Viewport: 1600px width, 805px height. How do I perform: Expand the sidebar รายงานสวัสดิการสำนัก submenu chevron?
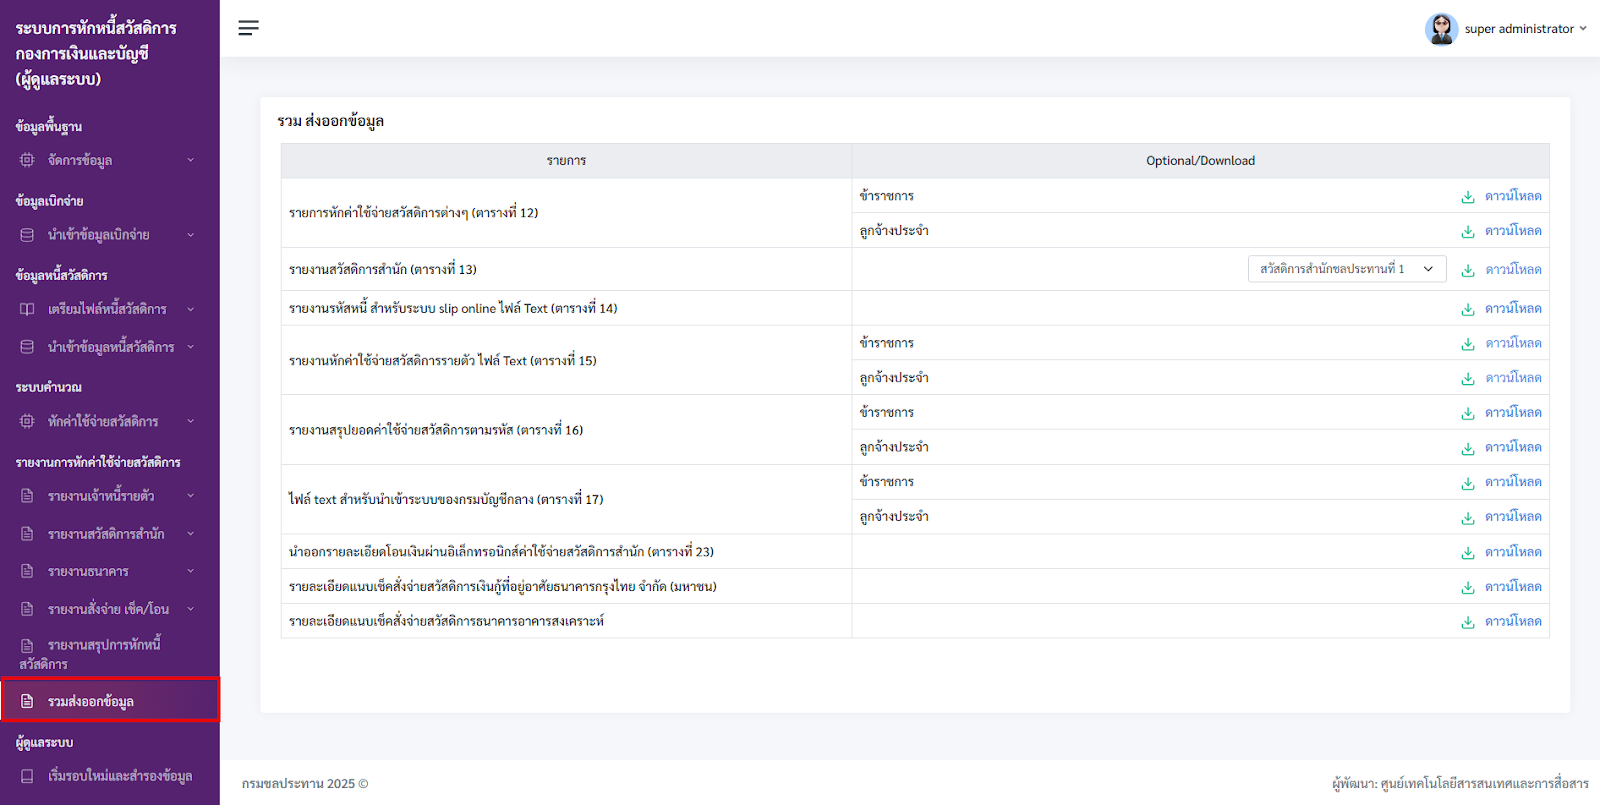tap(191, 534)
